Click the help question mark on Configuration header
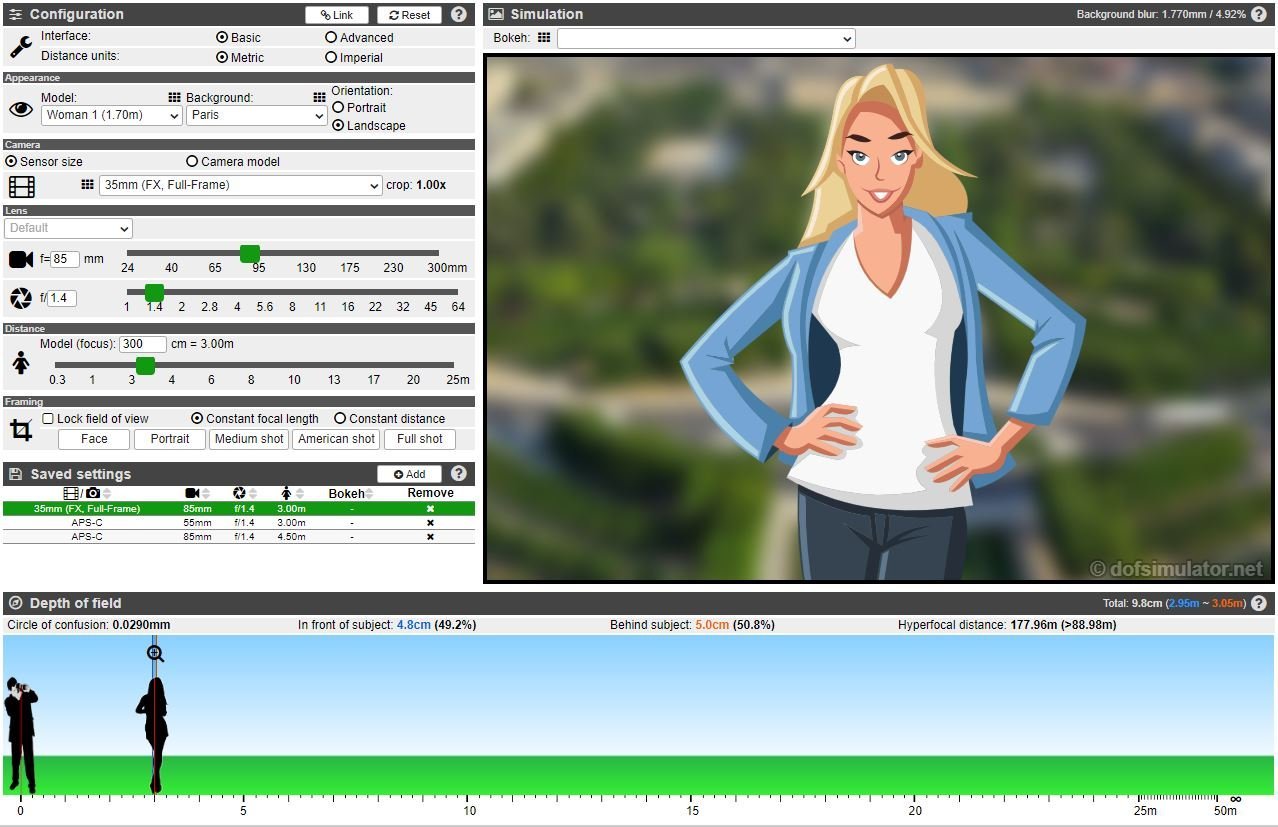The width and height of the screenshot is (1278, 827). (458, 14)
